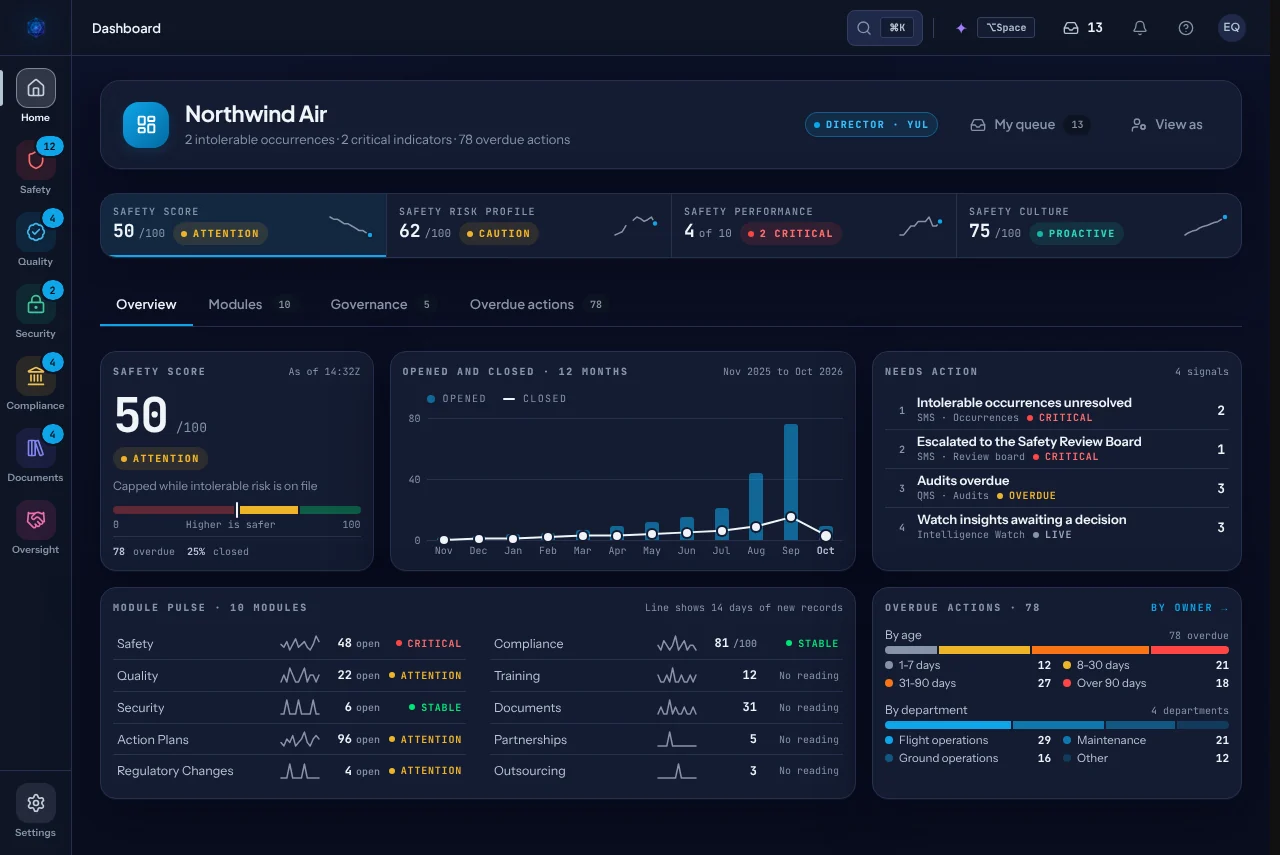Open the Safety row in Module Pulse
Image resolution: width=1280 pixels, height=855 pixels.
pyautogui.click(x=289, y=644)
